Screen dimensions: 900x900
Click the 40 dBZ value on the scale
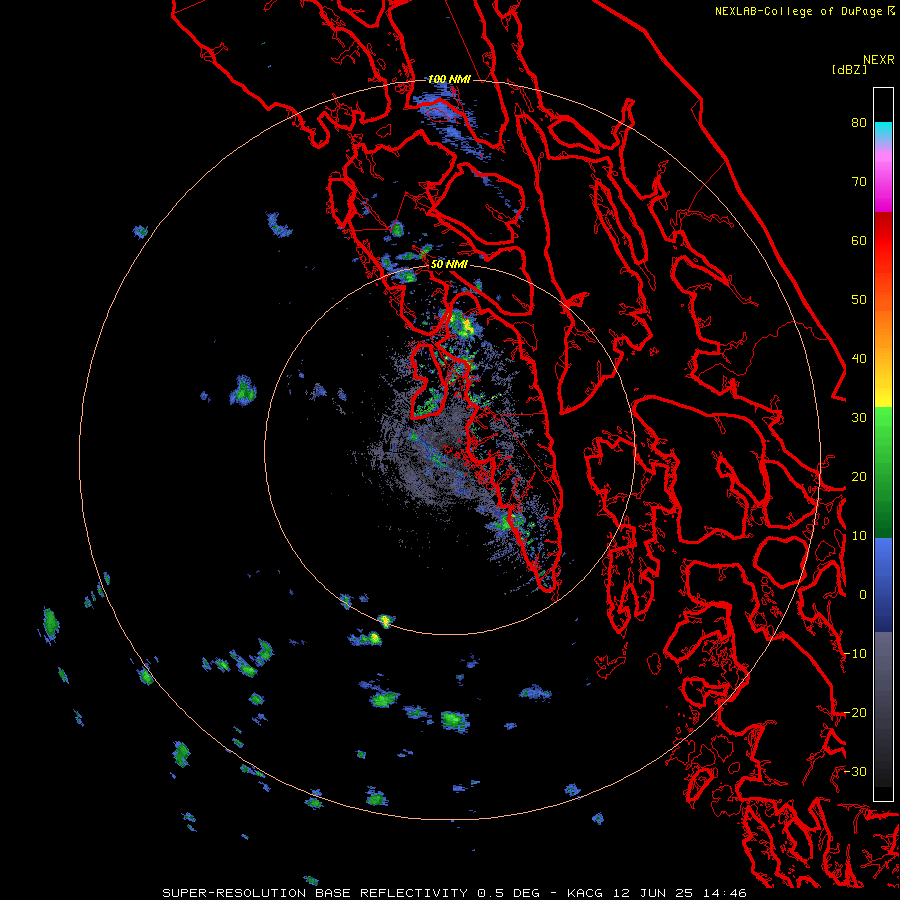pyautogui.click(x=859, y=359)
